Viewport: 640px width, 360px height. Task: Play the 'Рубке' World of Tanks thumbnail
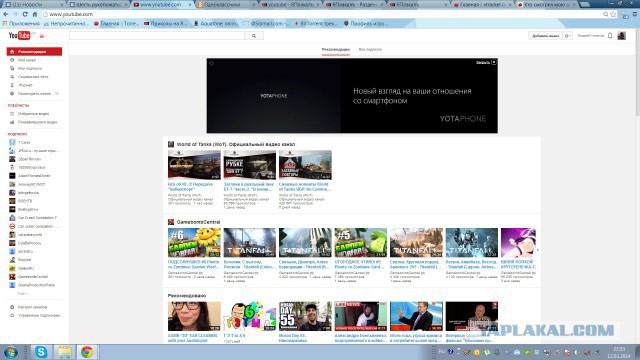pos(249,165)
